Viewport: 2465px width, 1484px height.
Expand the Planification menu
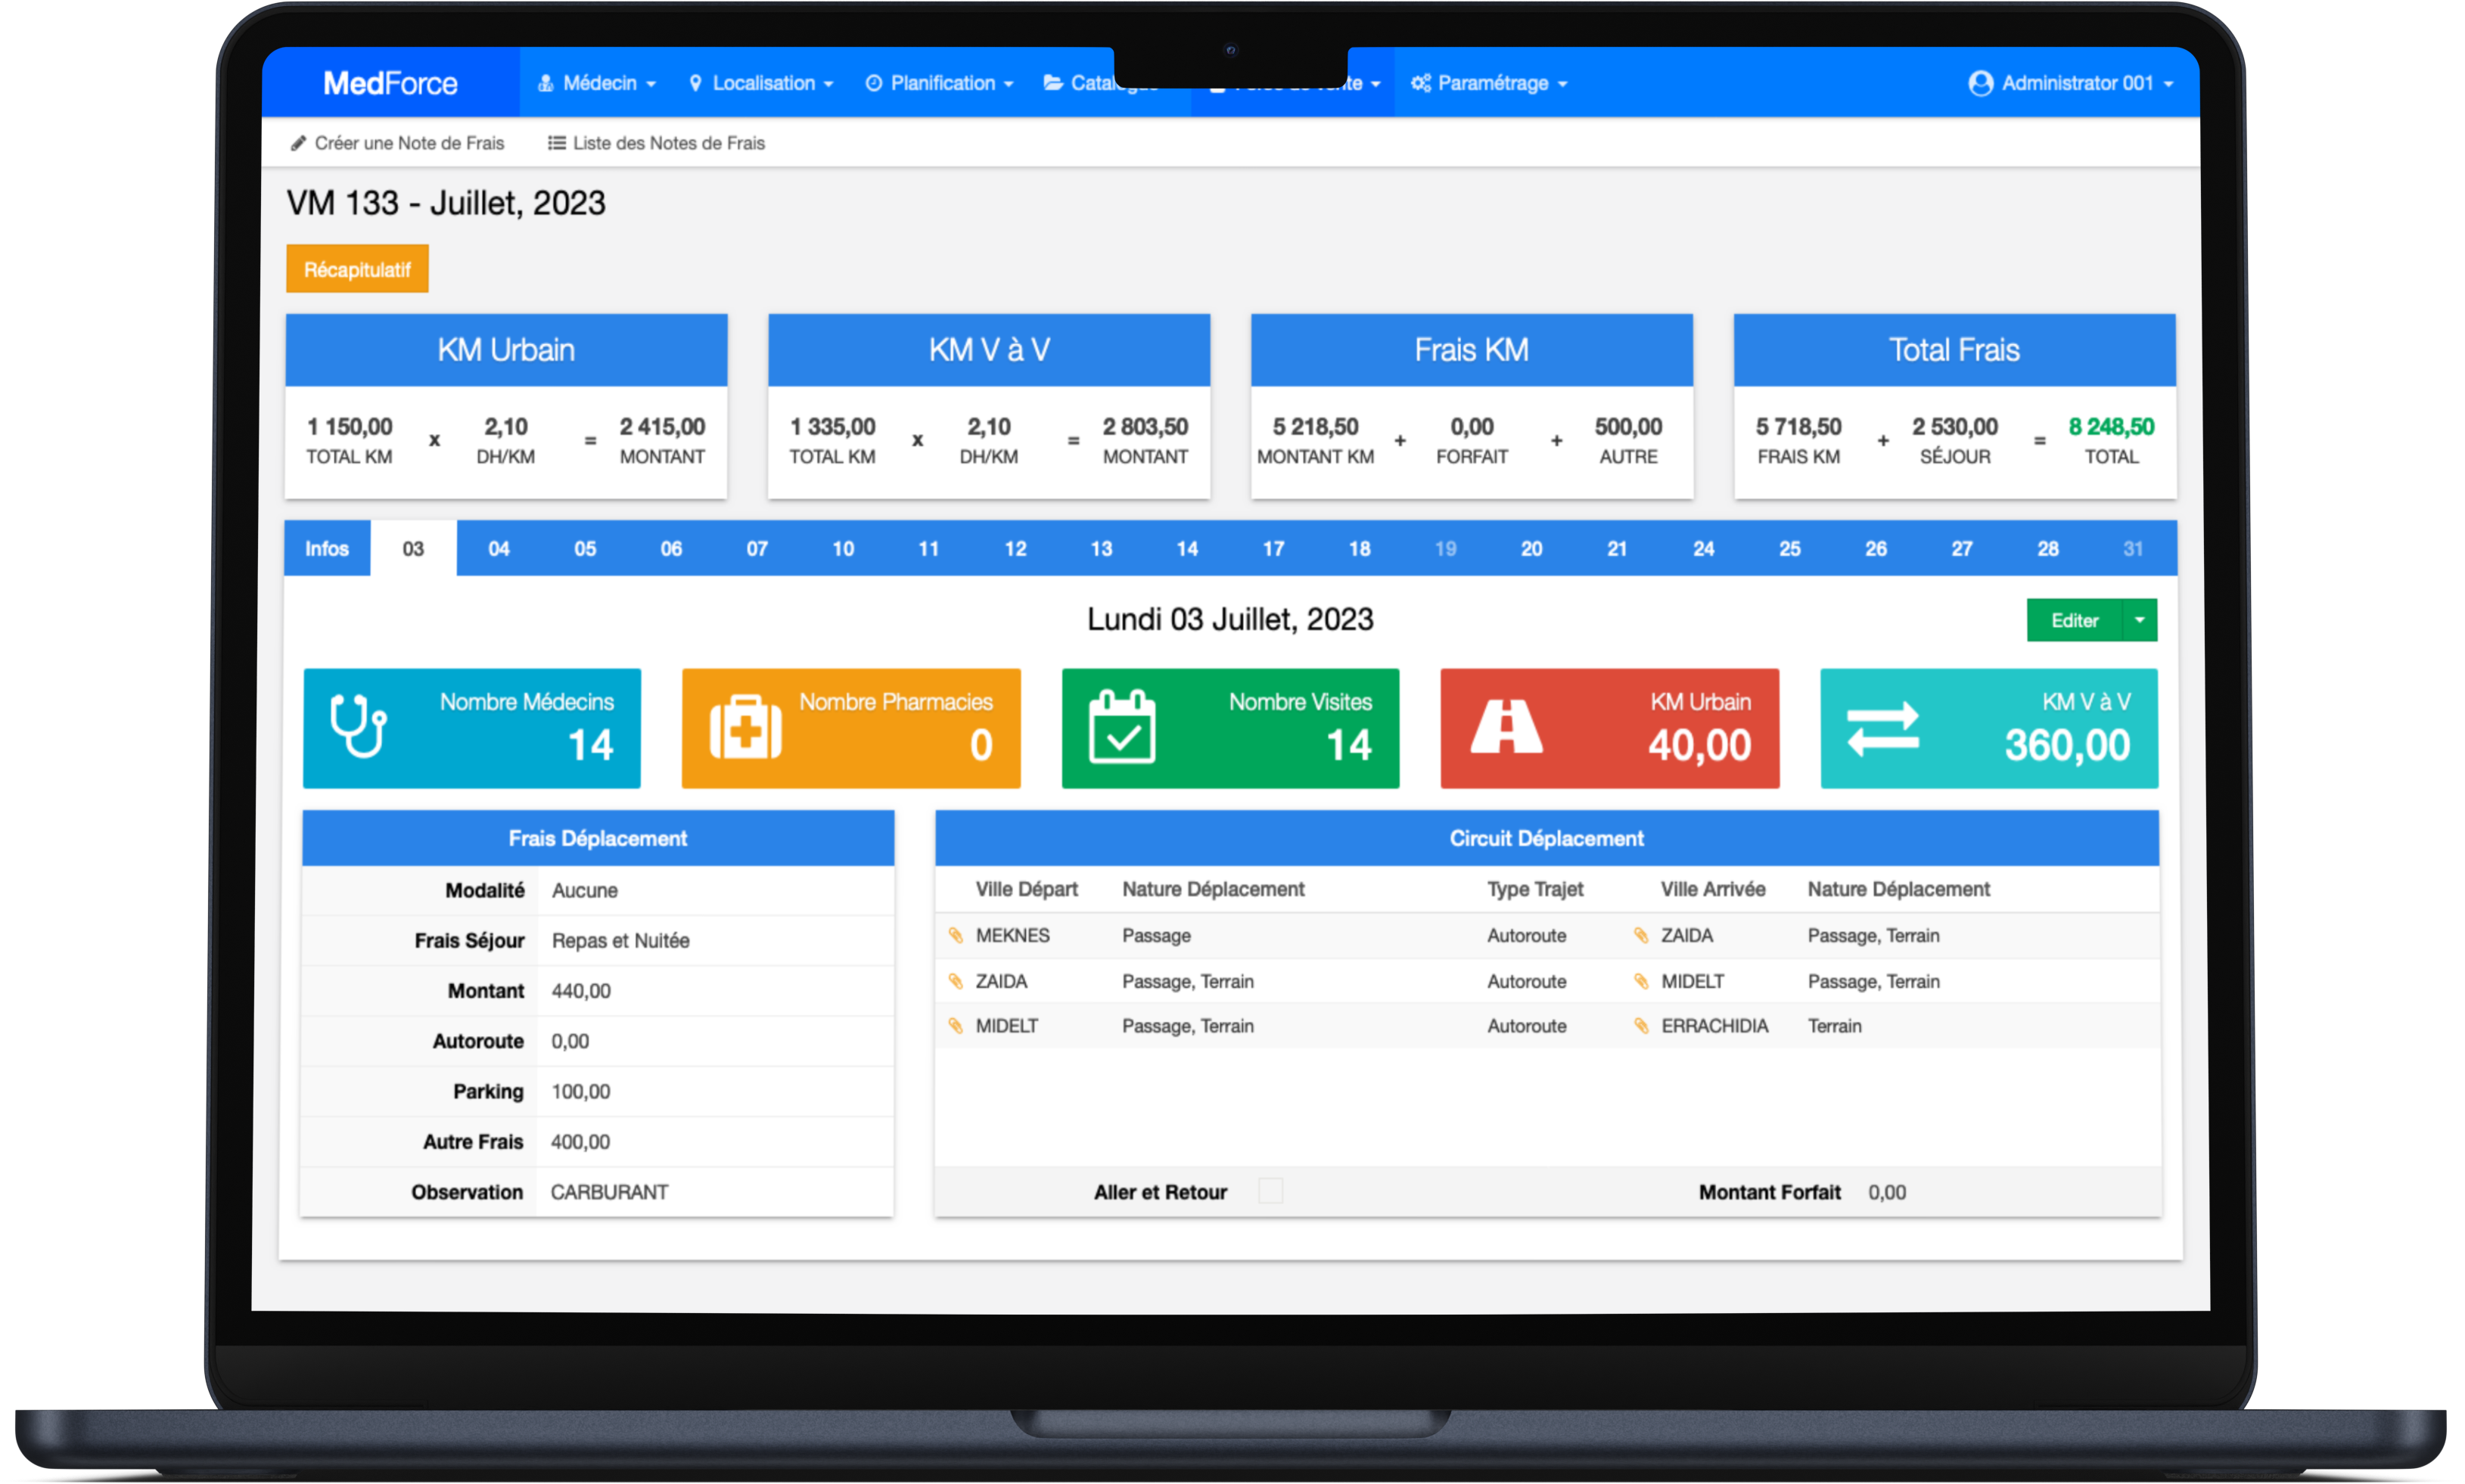(x=939, y=83)
